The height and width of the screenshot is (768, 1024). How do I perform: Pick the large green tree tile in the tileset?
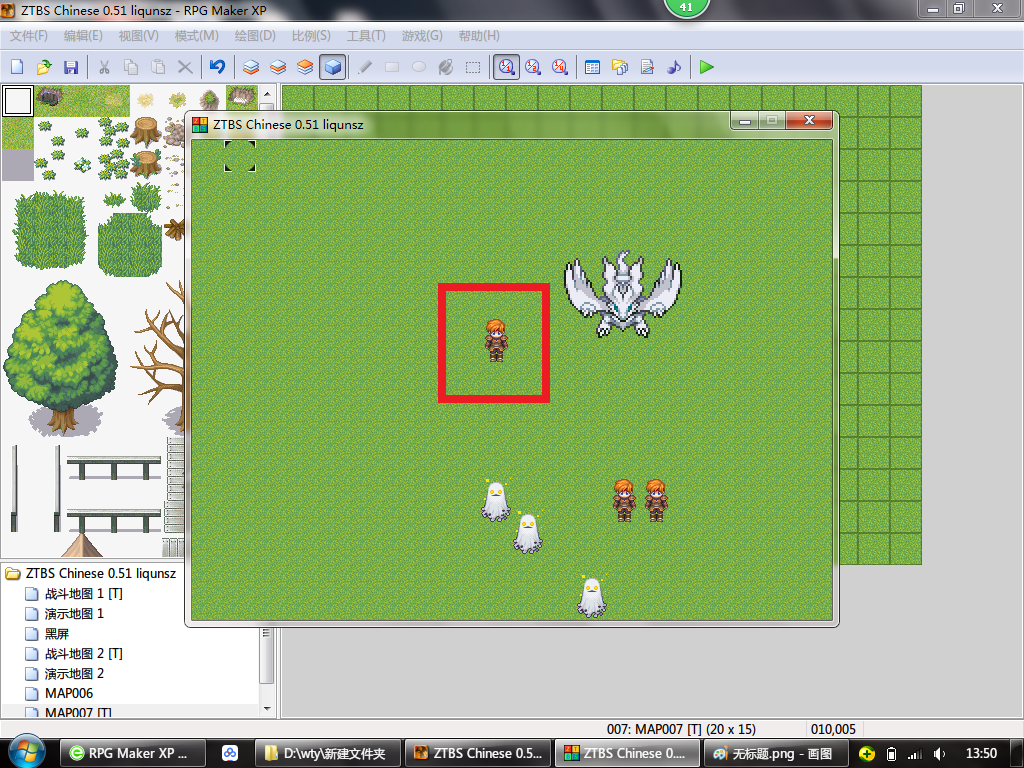pyautogui.click(x=61, y=358)
